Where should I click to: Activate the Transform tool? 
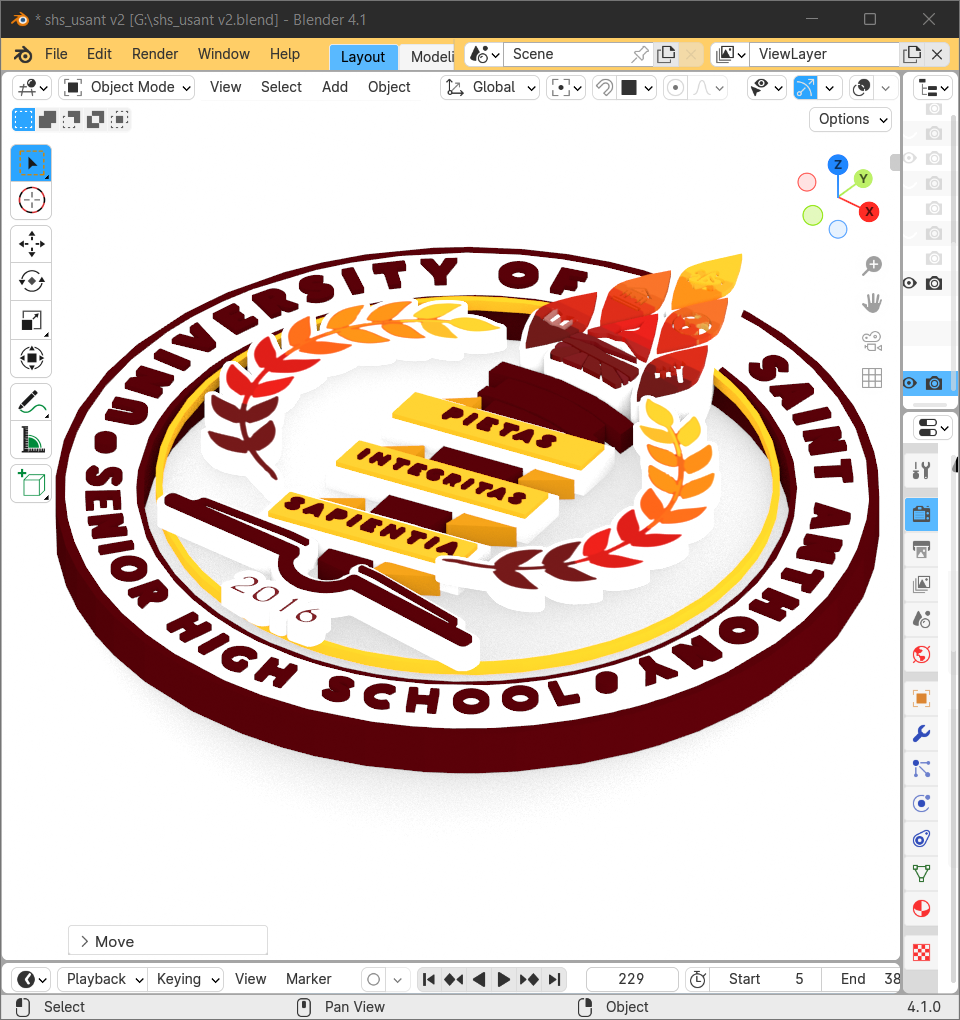click(x=31, y=358)
